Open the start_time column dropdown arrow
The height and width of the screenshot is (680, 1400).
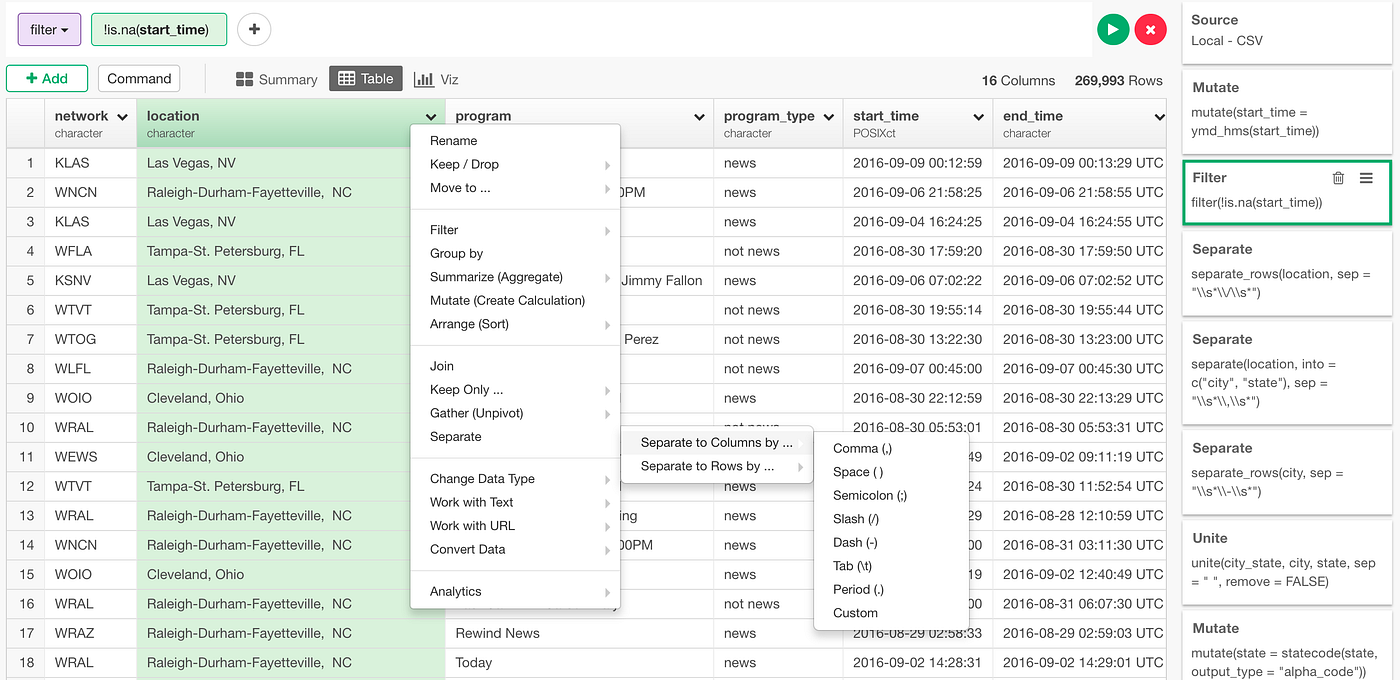point(978,117)
